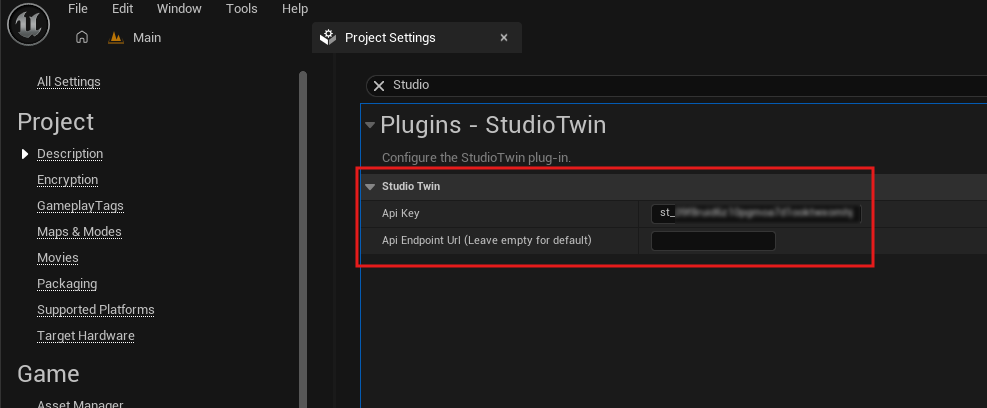The height and width of the screenshot is (408, 987).
Task: Click the arrow beside Description
Action: [25, 154]
